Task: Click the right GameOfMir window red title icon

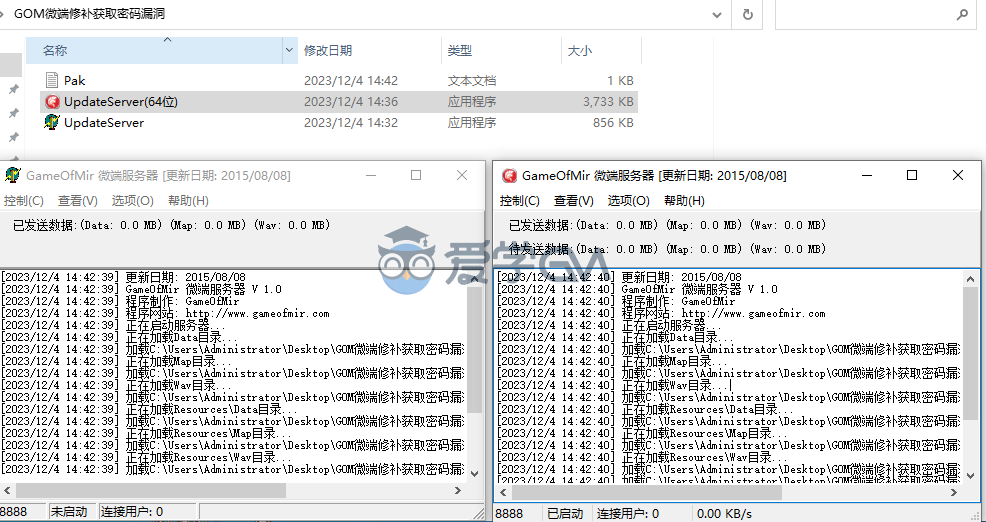Action: pos(509,175)
